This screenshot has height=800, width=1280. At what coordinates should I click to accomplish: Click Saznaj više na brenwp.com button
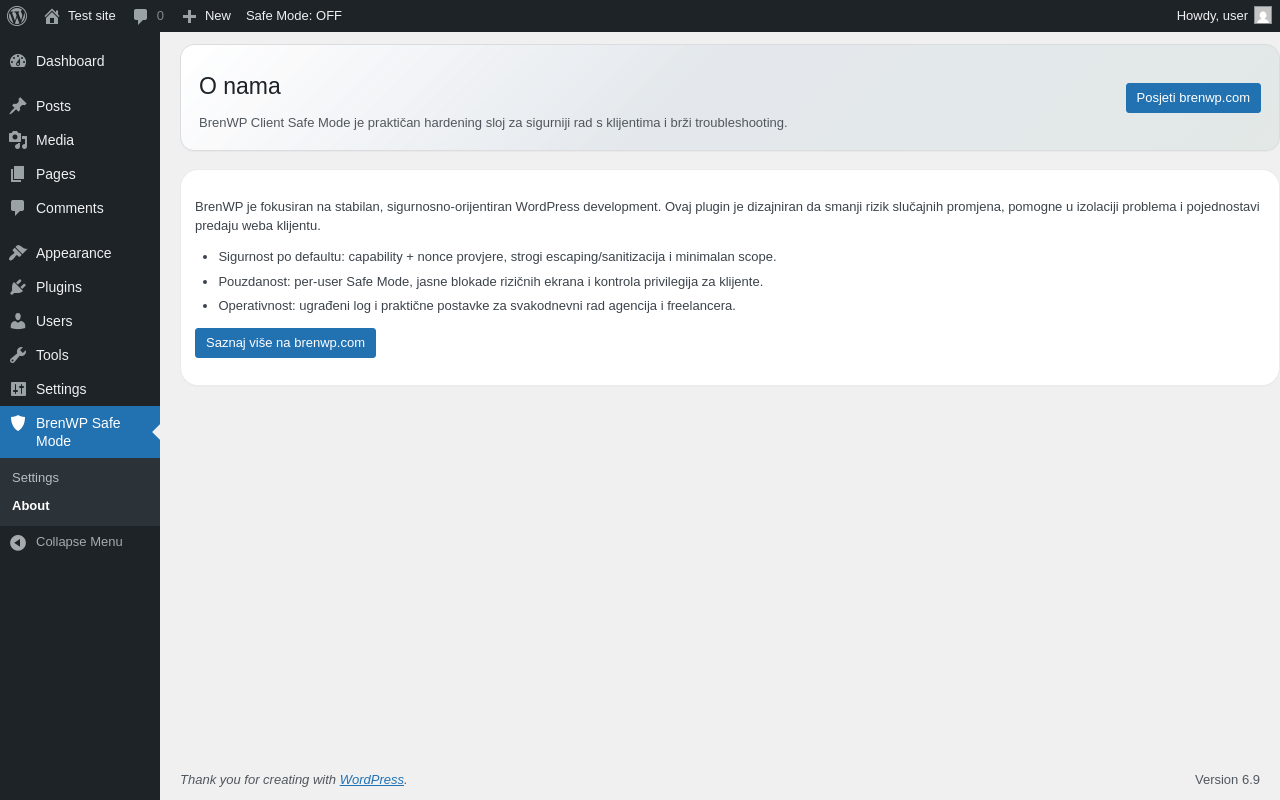(285, 343)
